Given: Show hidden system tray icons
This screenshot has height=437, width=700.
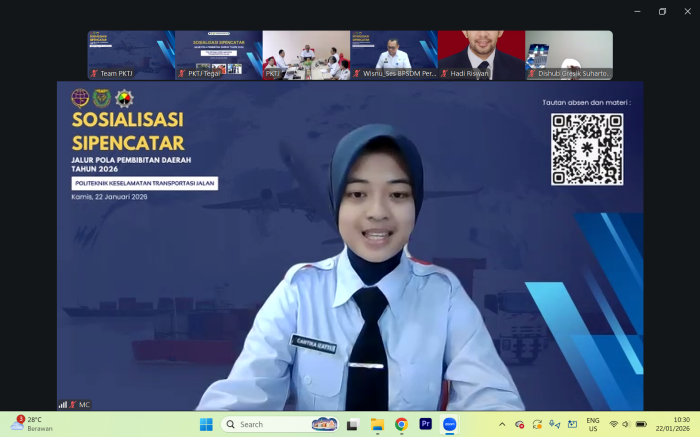Looking at the screenshot, I should 502,424.
